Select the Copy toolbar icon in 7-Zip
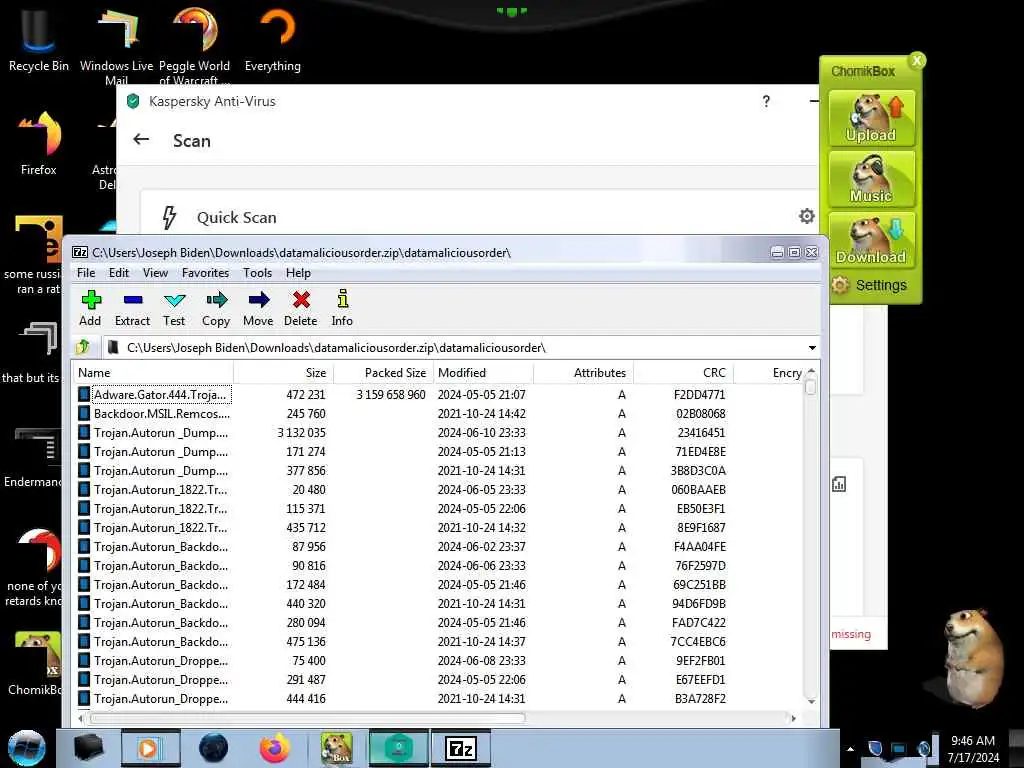This screenshot has height=768, width=1024. 216,308
